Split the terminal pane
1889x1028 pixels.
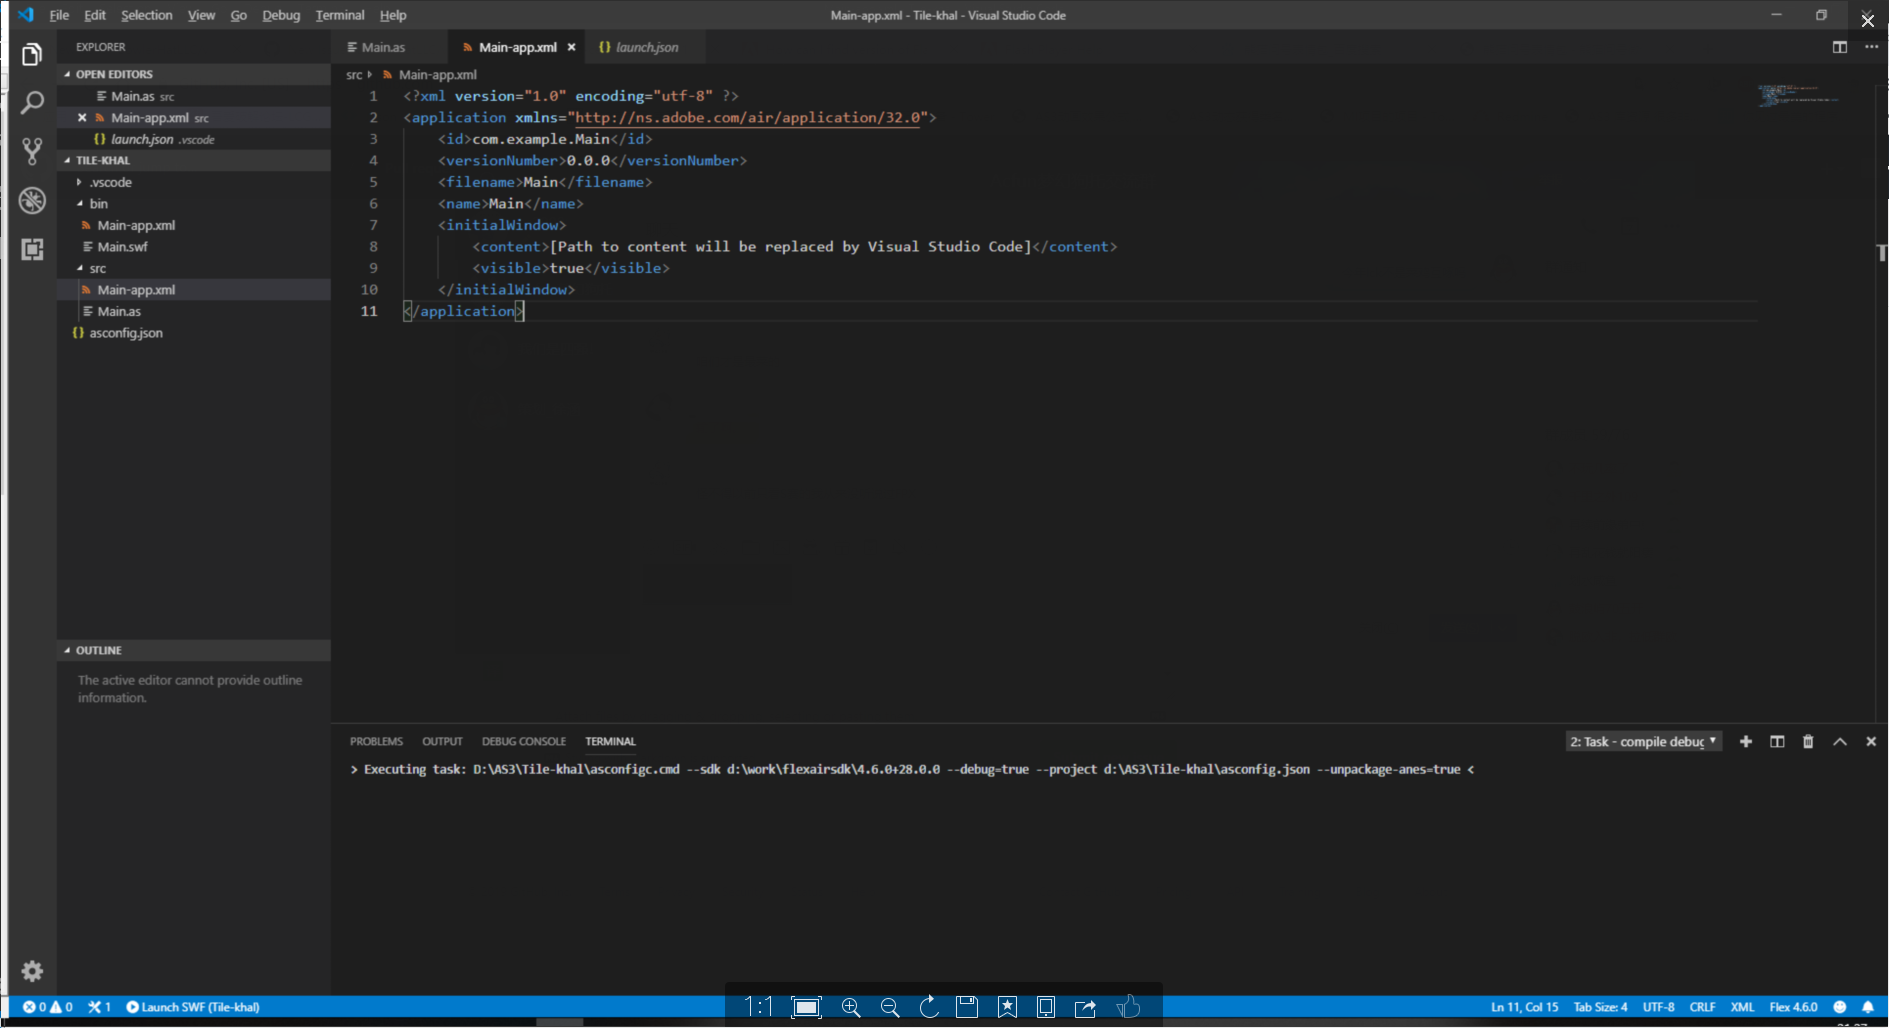click(x=1777, y=741)
